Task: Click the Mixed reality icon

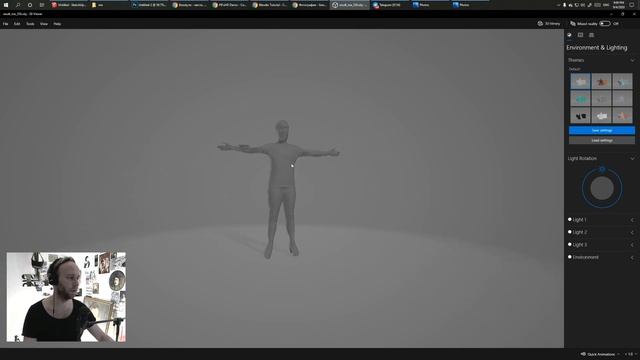Action: click(573, 24)
